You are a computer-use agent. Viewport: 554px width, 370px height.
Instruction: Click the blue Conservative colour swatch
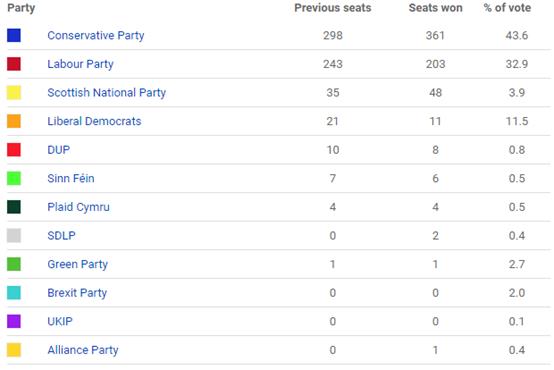[14, 35]
